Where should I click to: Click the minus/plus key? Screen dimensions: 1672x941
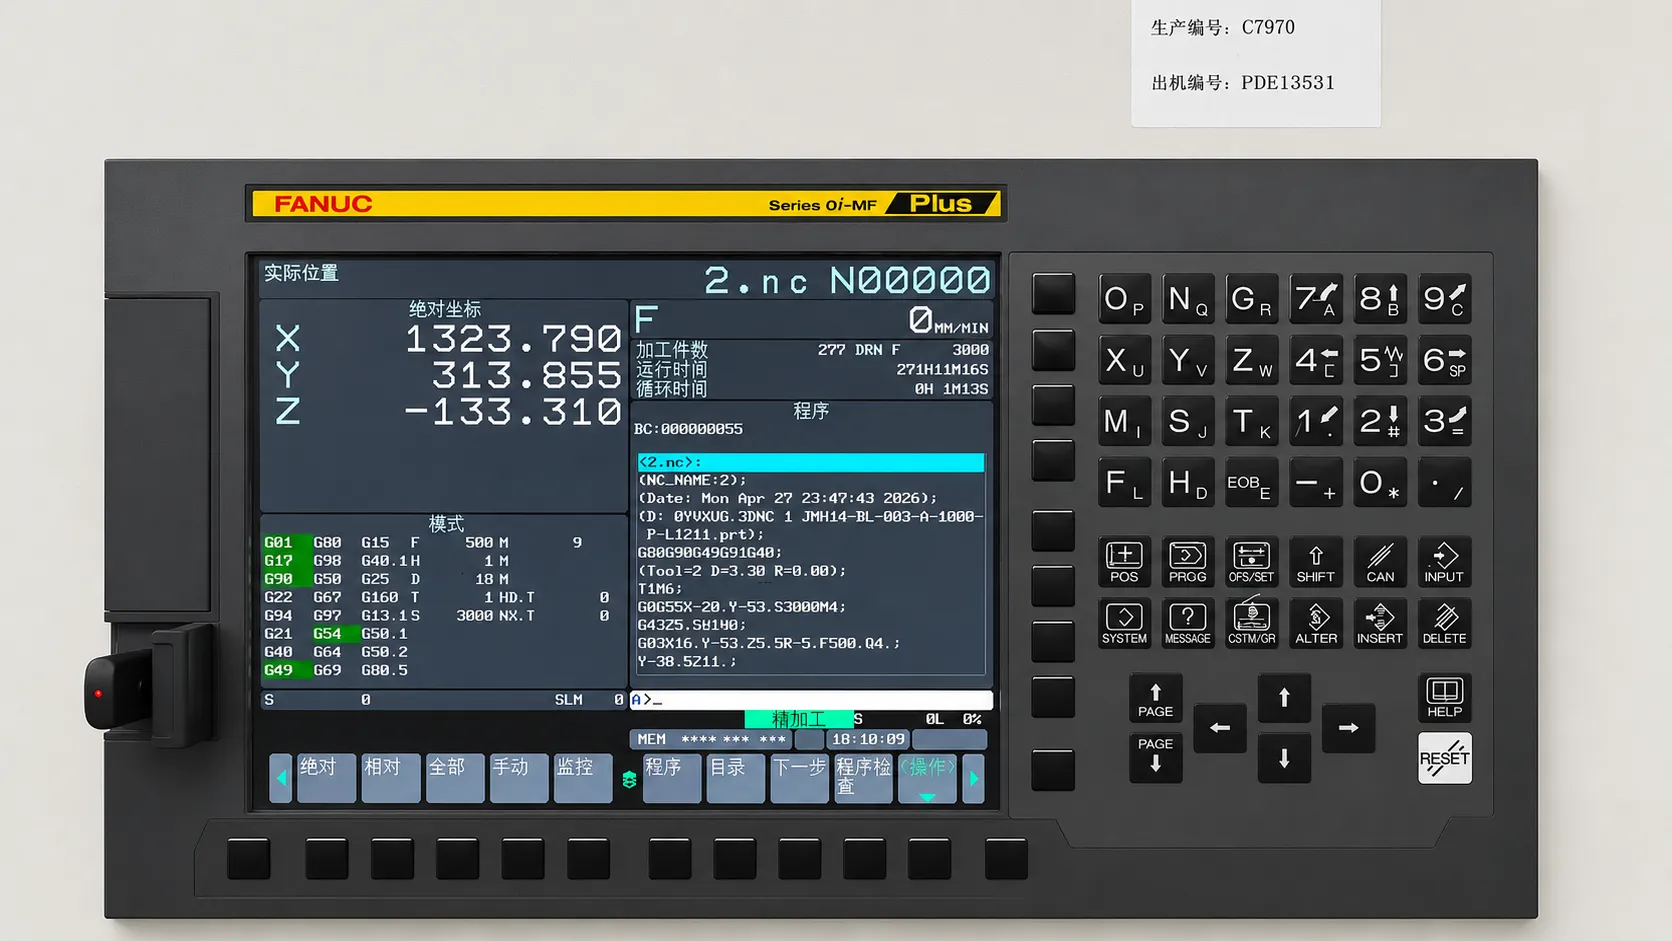coord(1316,483)
